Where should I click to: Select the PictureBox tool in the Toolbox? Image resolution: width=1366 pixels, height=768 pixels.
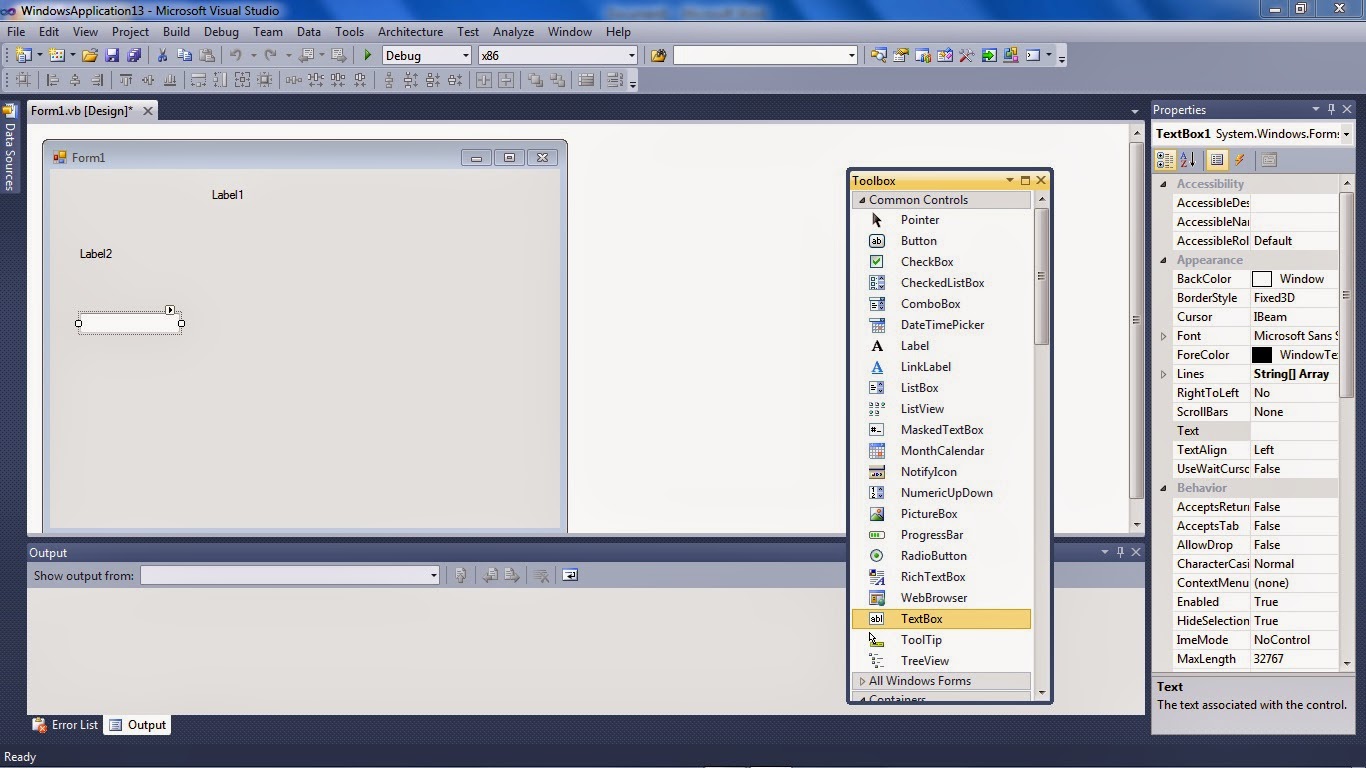coord(928,513)
